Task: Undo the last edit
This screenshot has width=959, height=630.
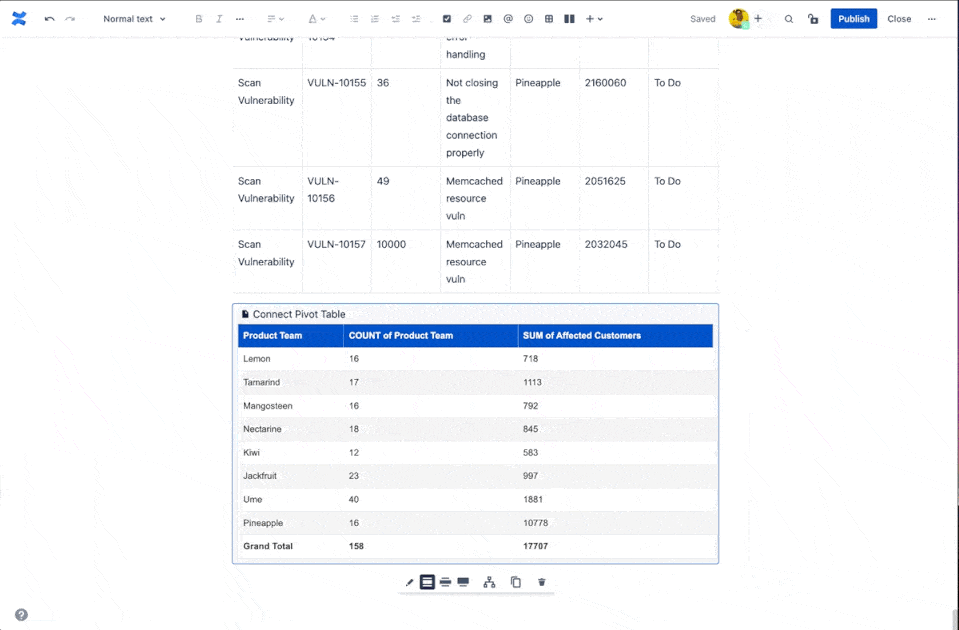Action: click(x=50, y=19)
